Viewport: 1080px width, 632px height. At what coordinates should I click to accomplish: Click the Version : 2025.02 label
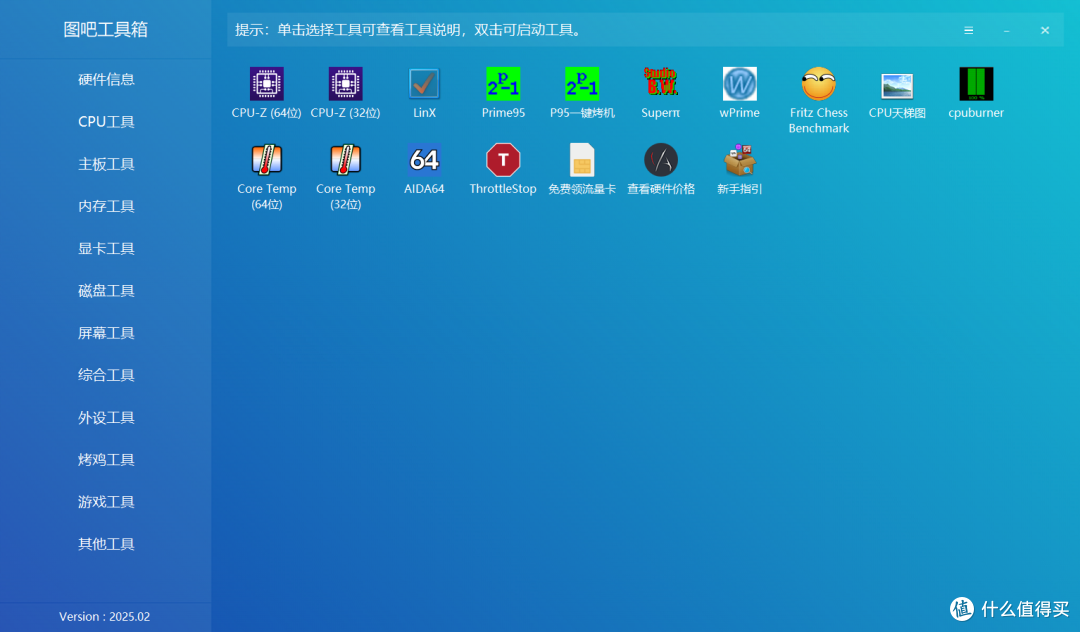click(105, 617)
